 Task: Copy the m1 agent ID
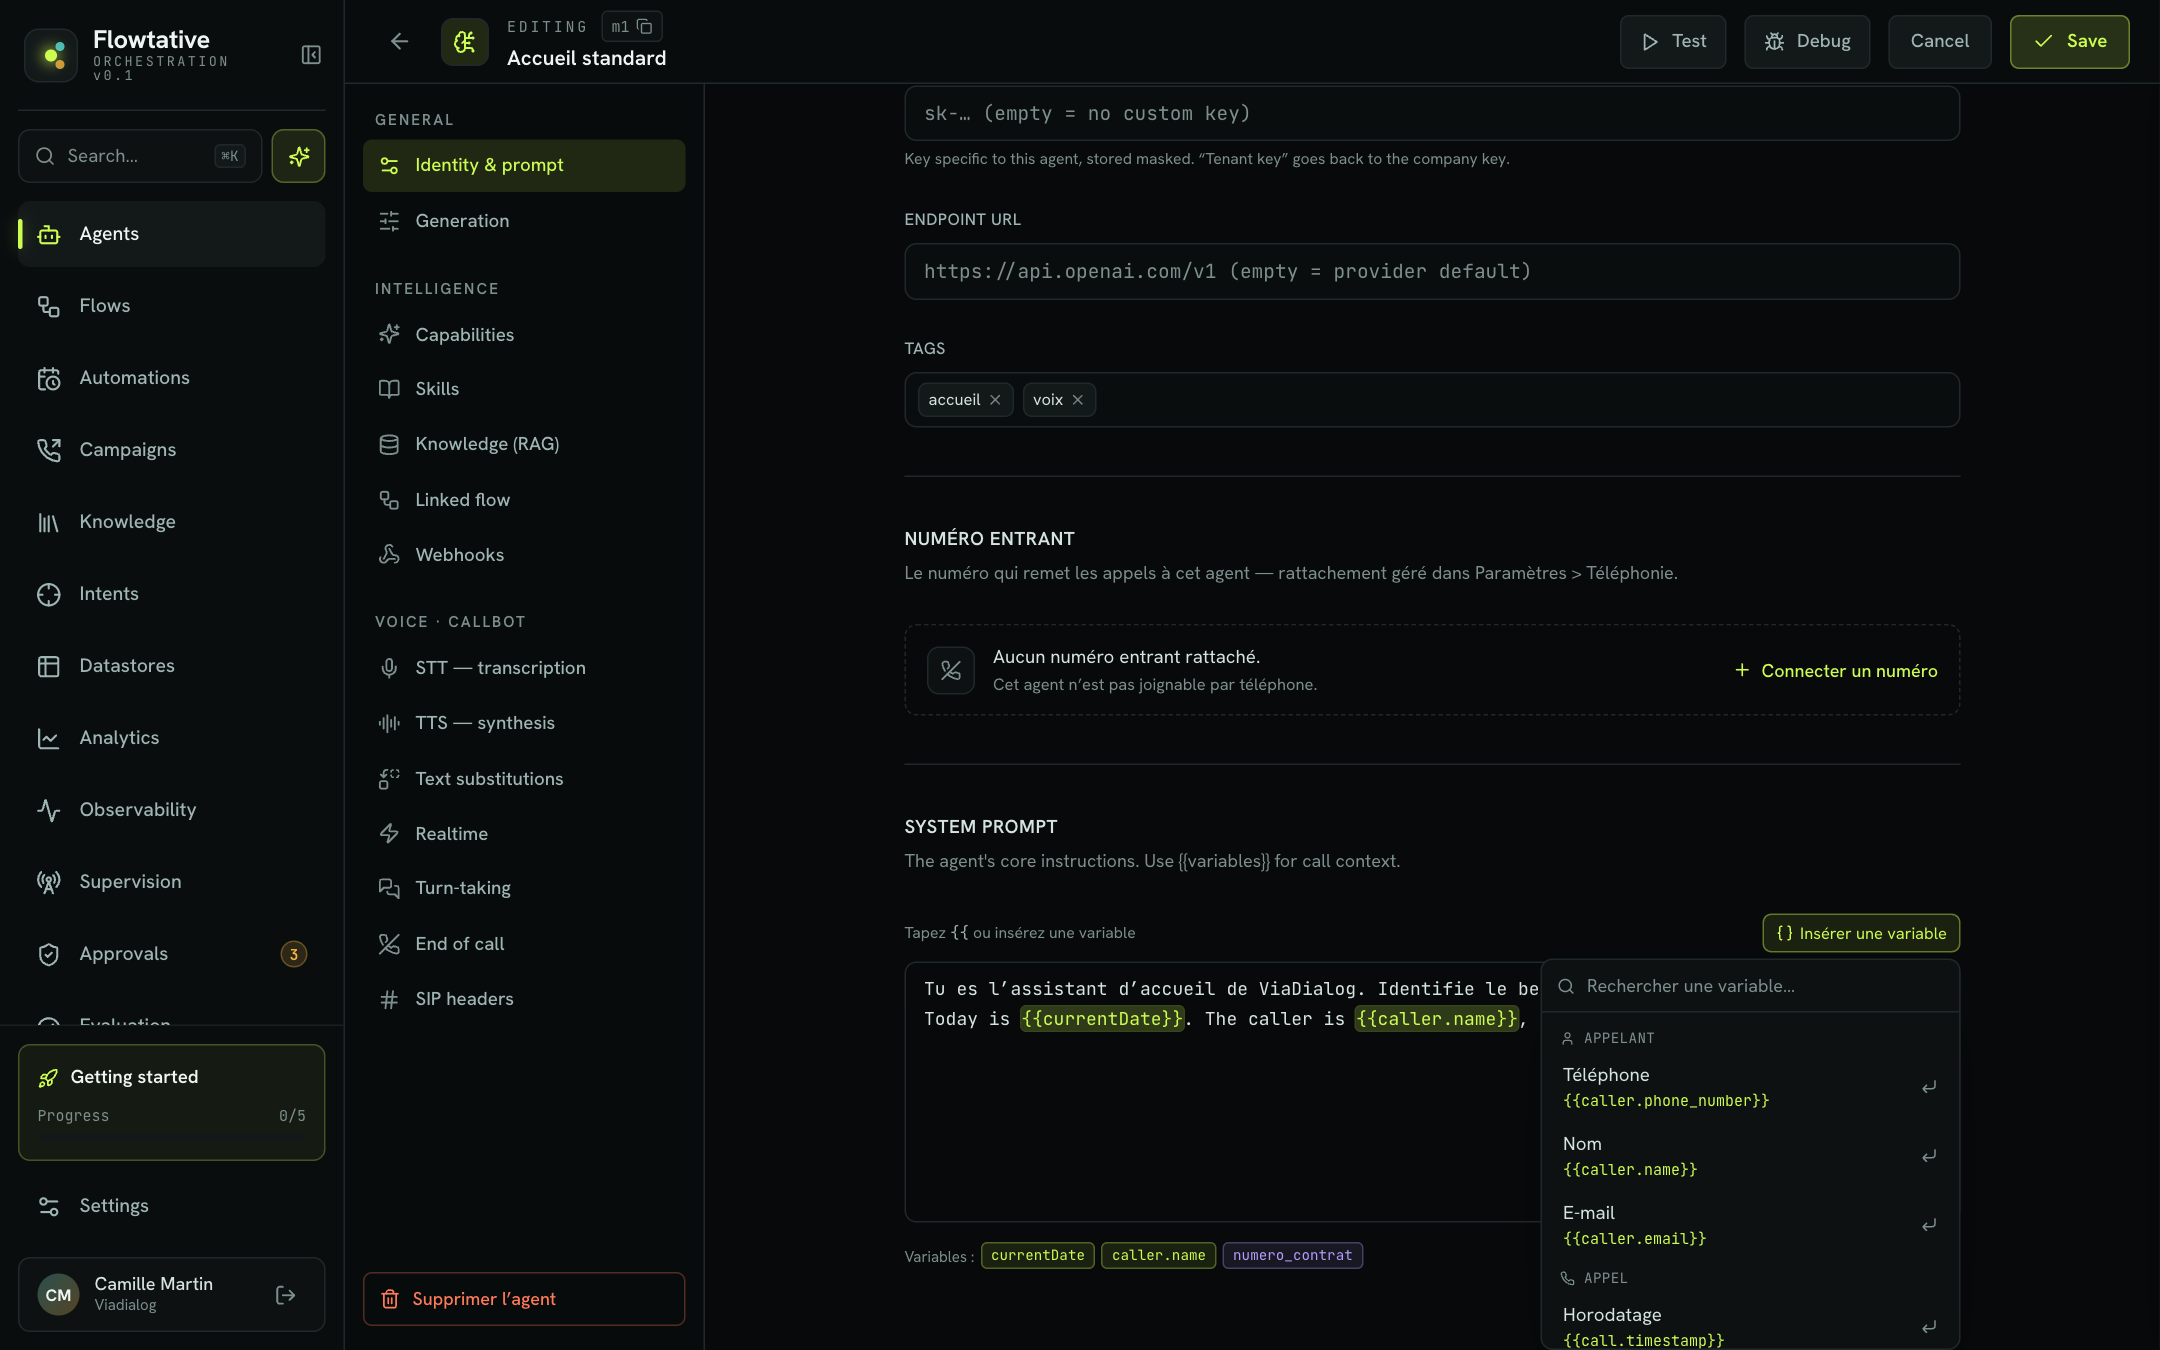pos(645,27)
